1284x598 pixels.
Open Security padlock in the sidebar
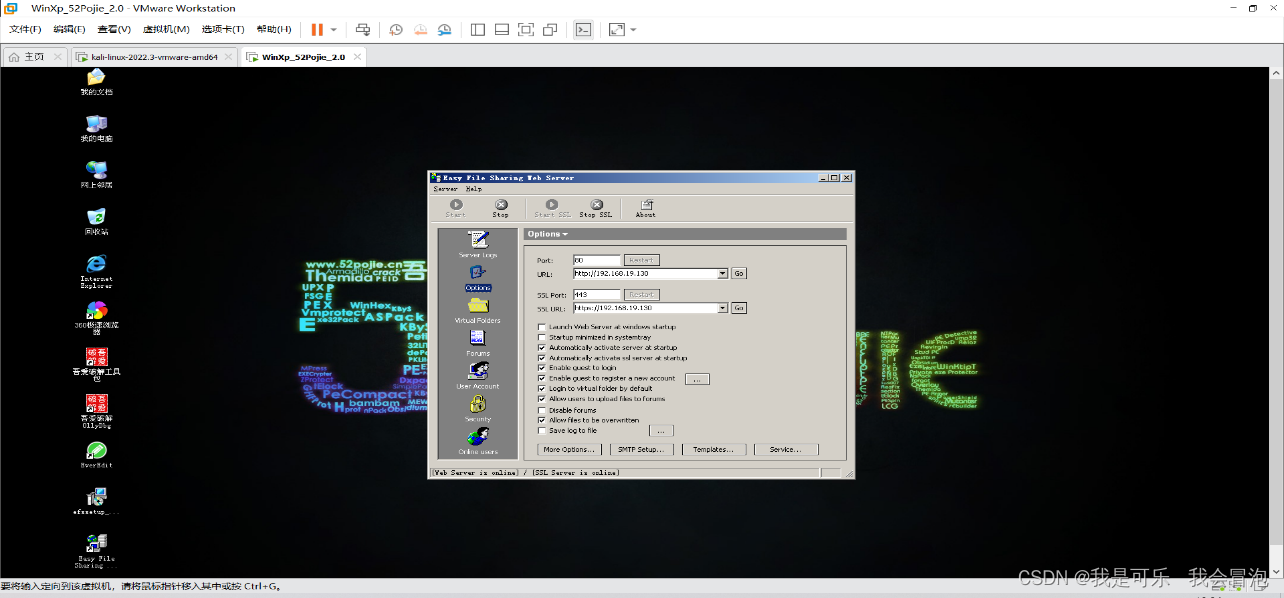click(x=478, y=408)
